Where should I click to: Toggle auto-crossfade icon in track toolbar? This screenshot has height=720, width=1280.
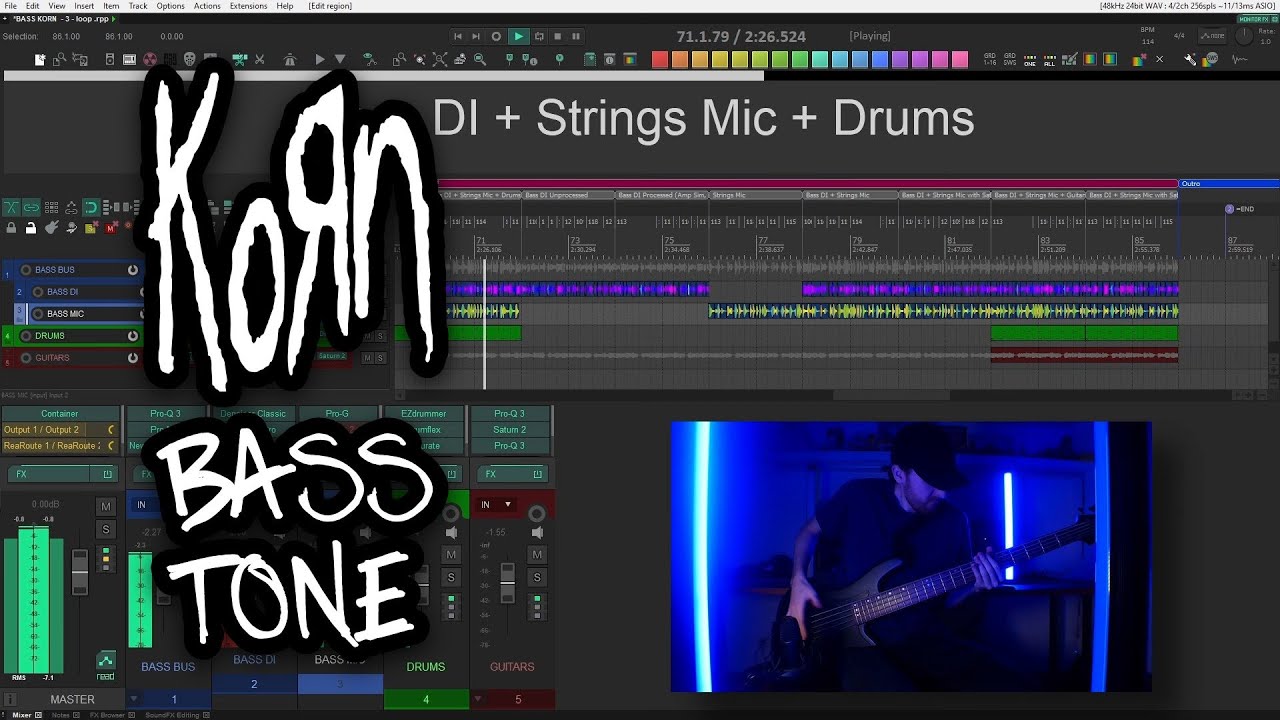[10, 207]
